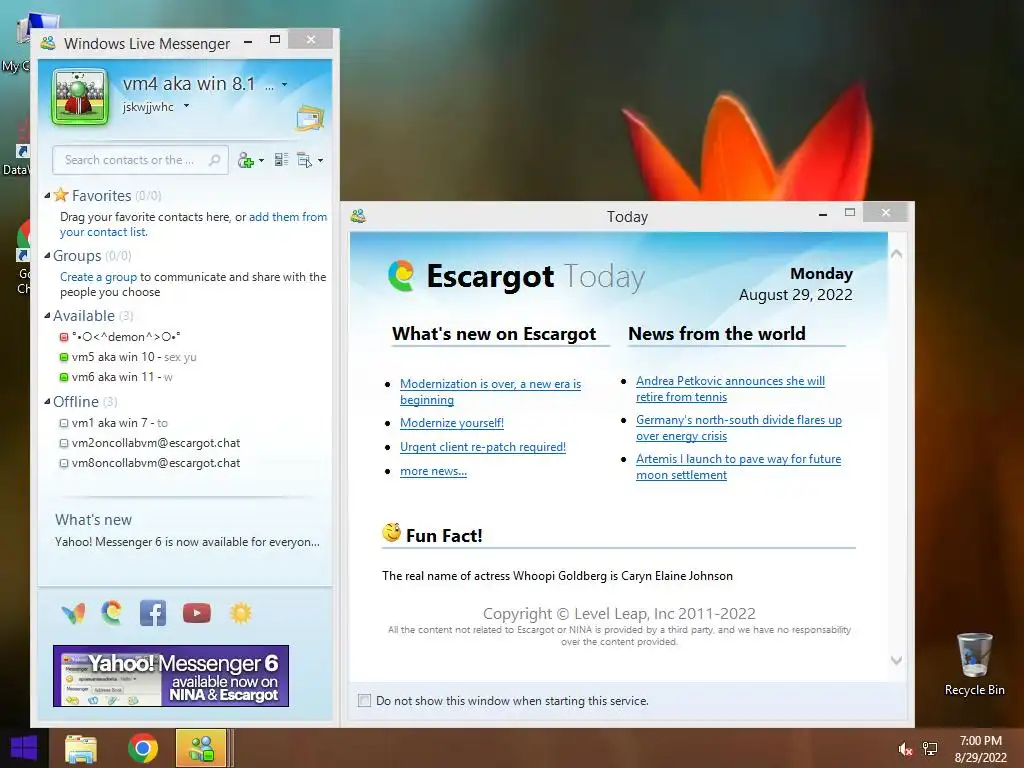The height and width of the screenshot is (768, 1024).
Task: Open Andrea Petkovic tennis retirement link
Action: pyautogui.click(x=730, y=389)
